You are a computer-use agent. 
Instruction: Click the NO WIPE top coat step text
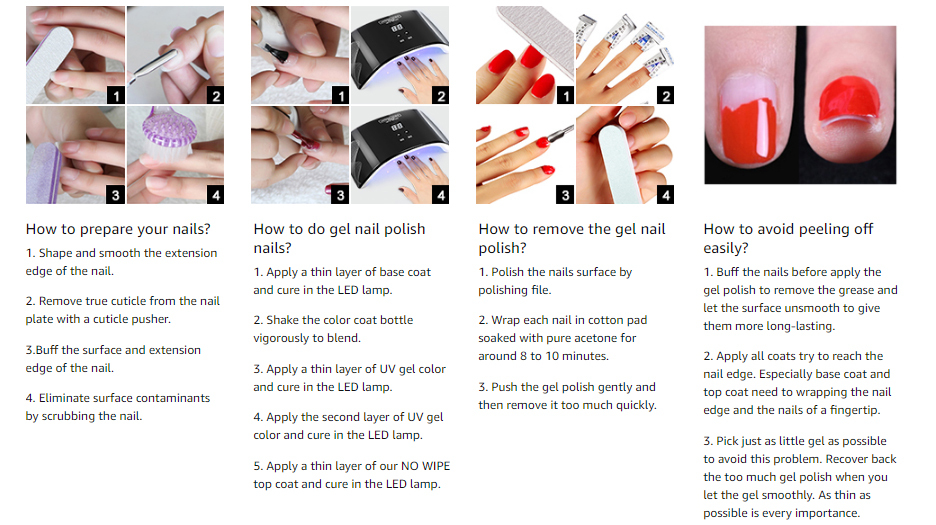pyautogui.click(x=352, y=475)
